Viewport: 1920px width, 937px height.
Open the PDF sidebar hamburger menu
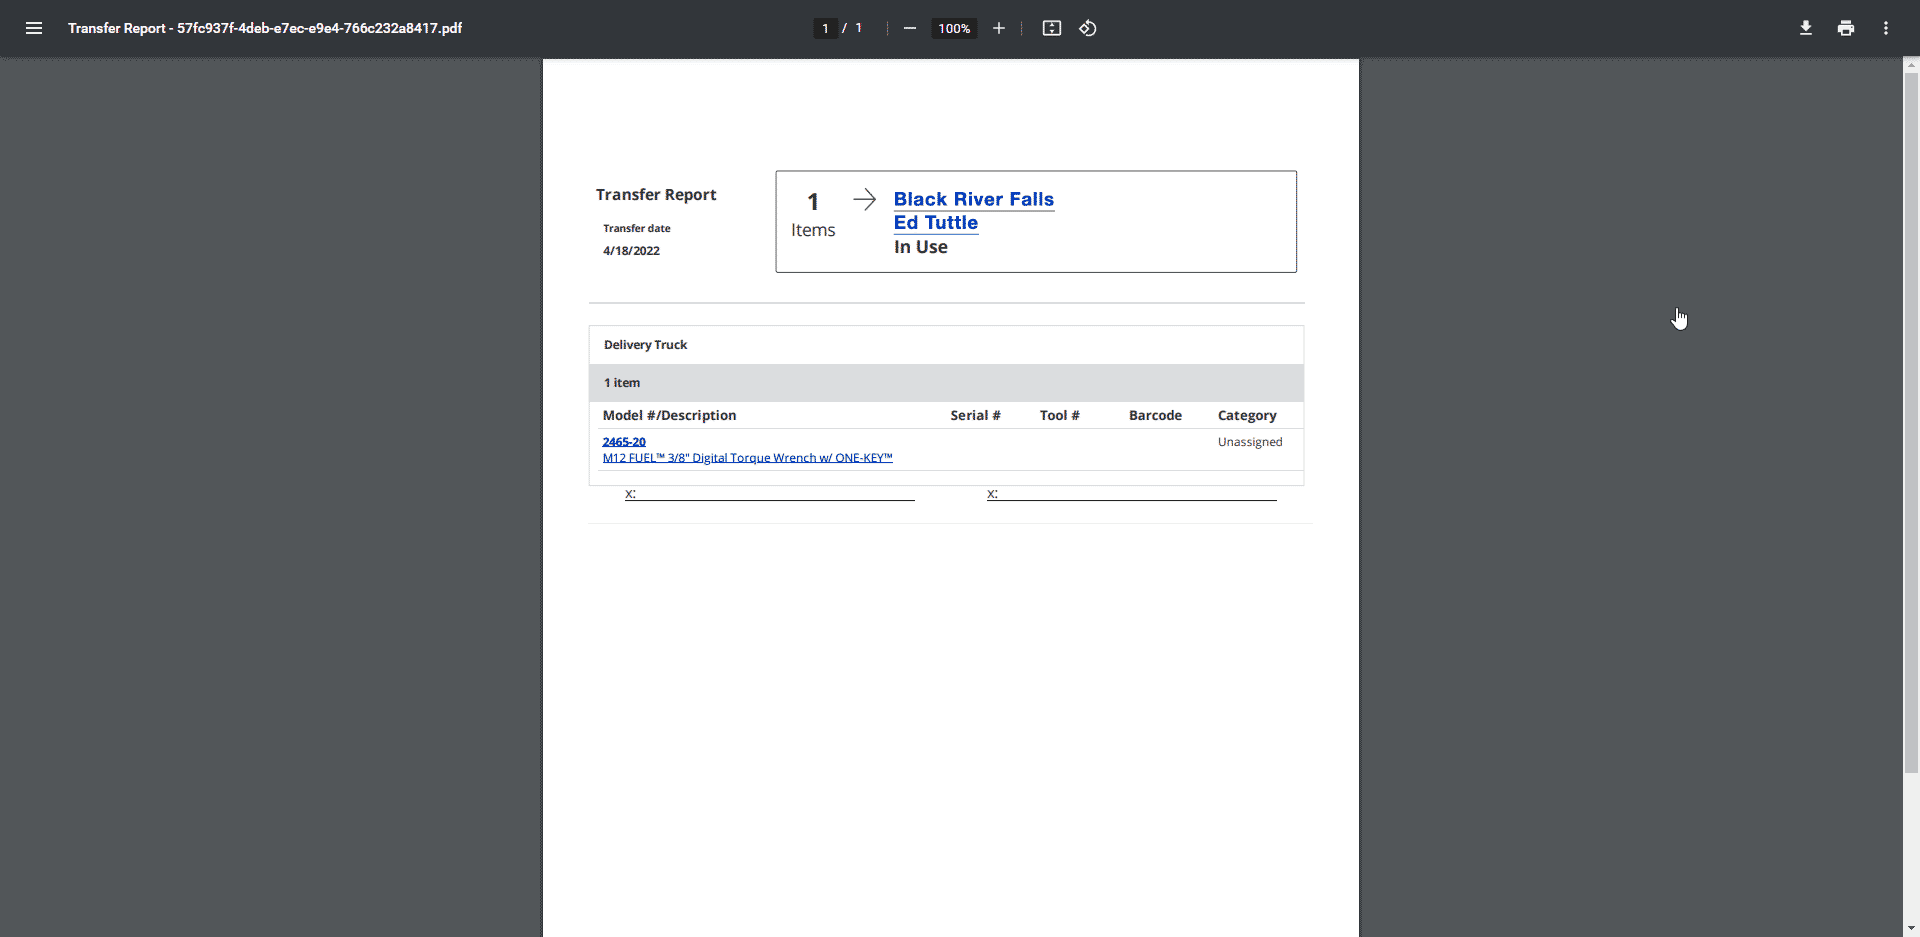(x=34, y=28)
